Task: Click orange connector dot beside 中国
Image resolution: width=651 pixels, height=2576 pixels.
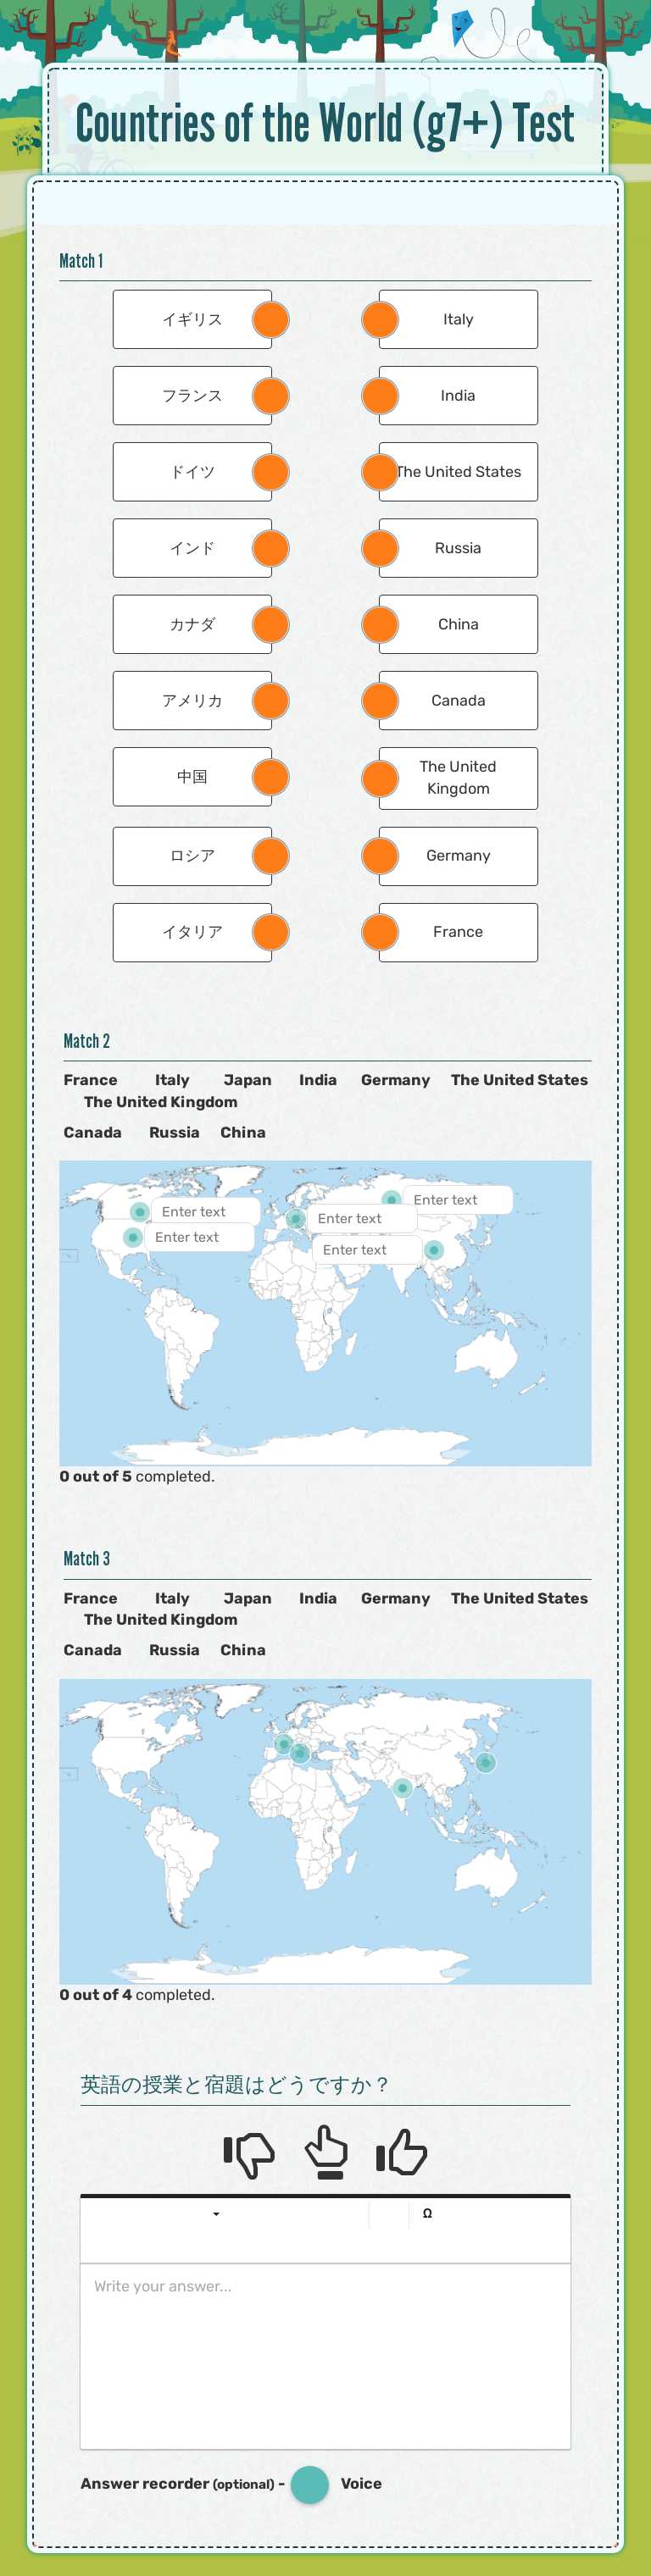Action: 270,777
